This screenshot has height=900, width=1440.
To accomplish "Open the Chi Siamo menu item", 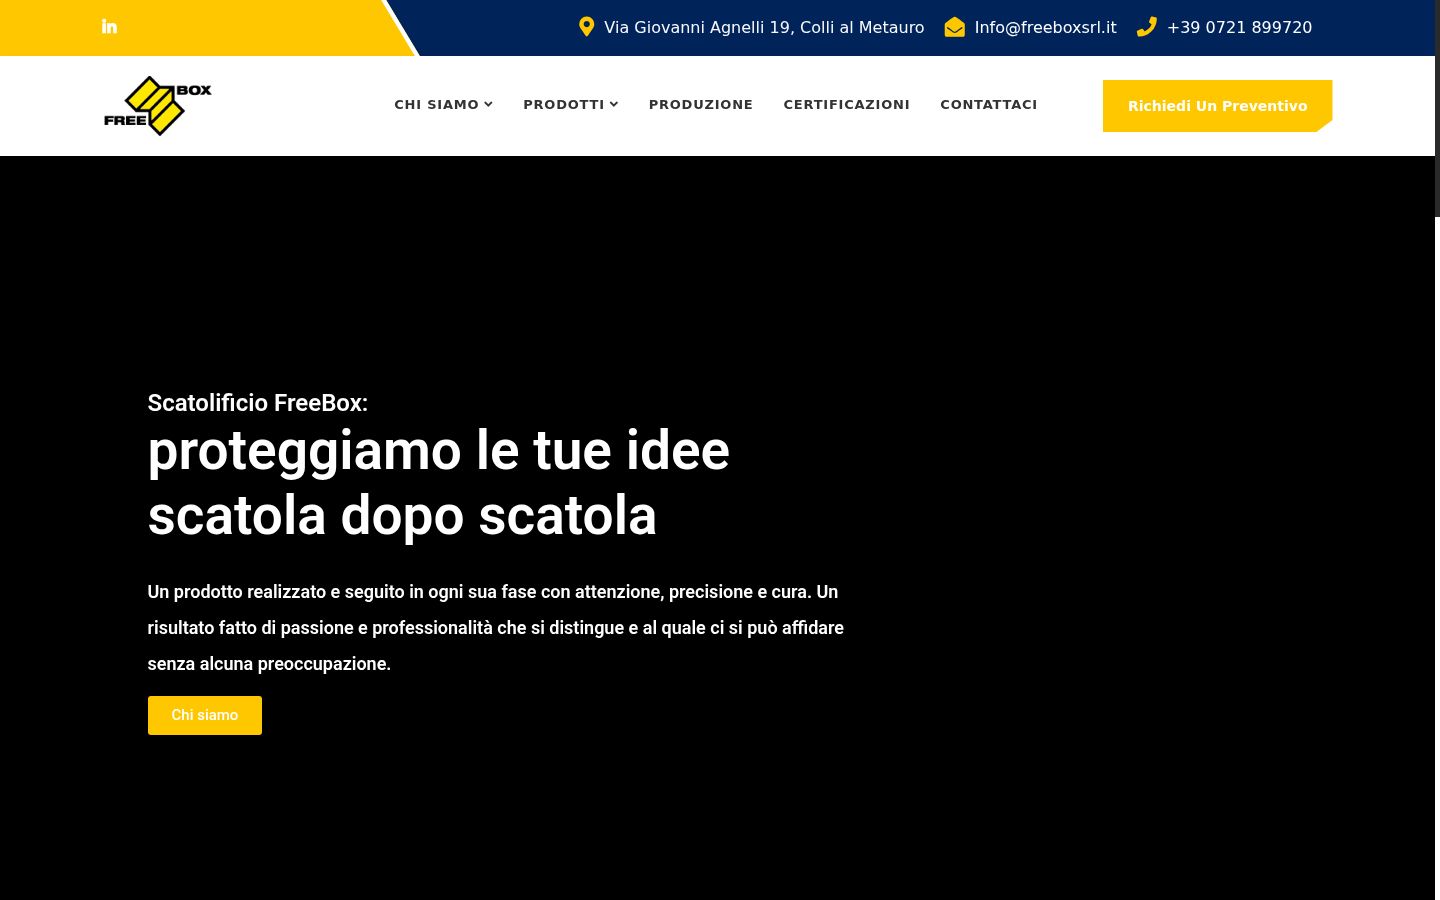I will (x=436, y=104).
